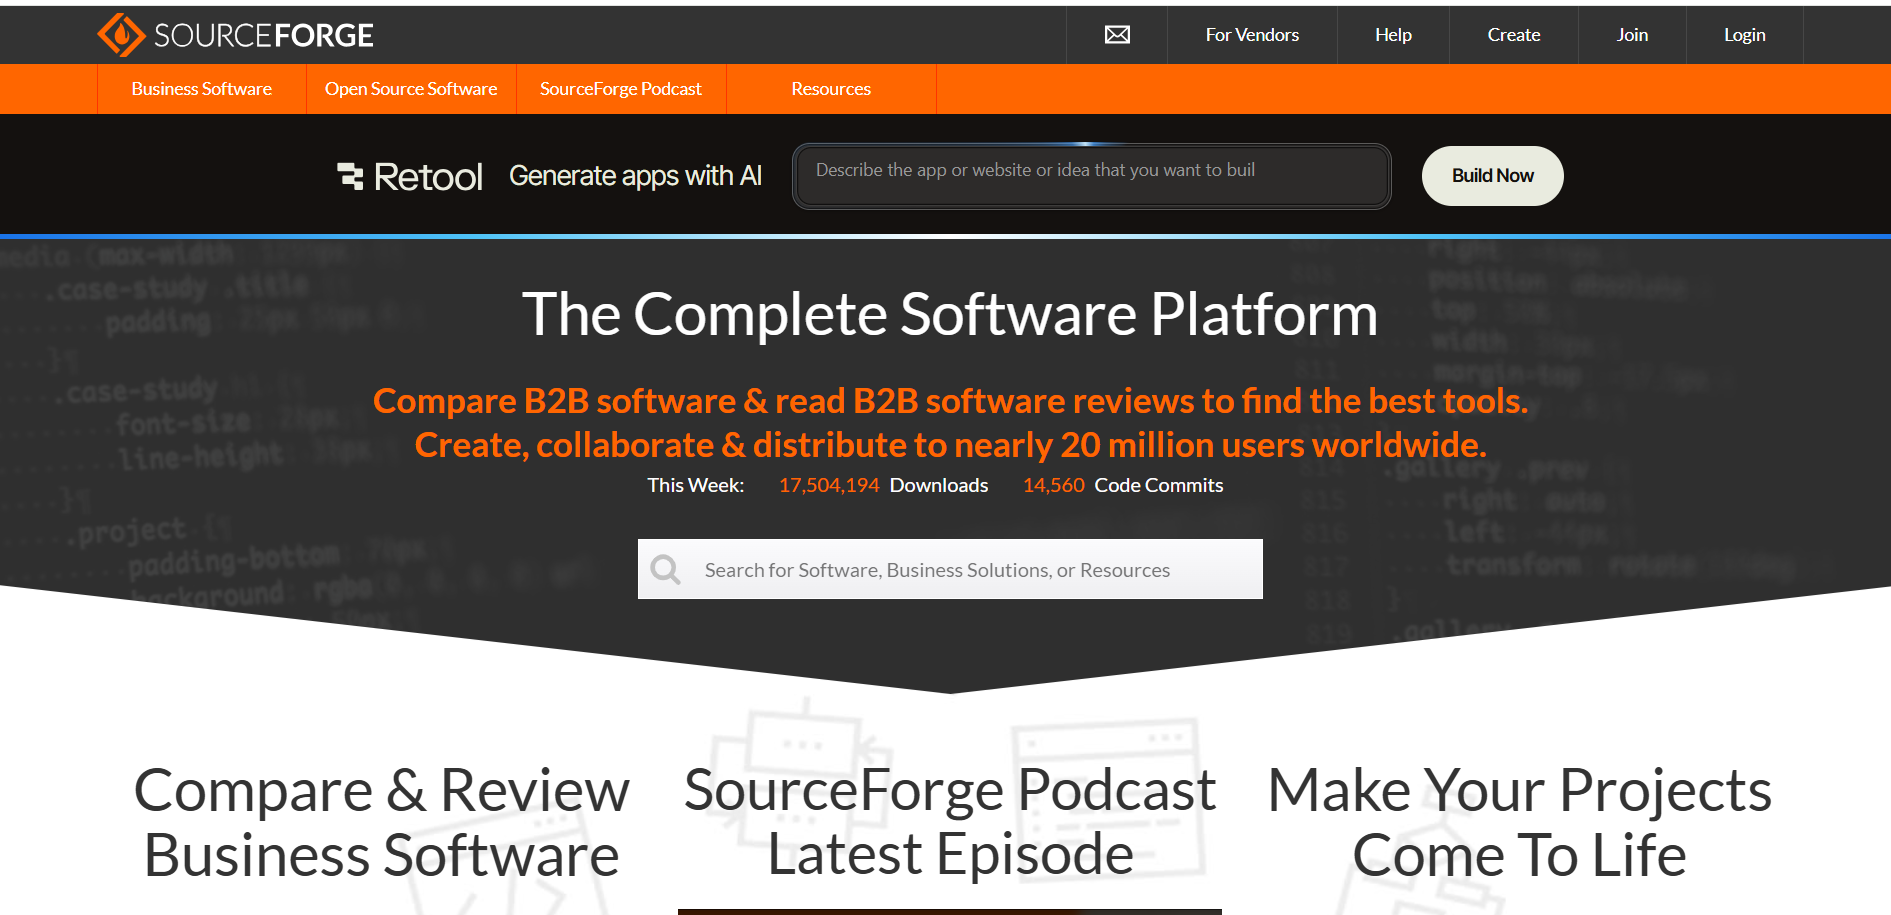
Task: Click the SOURCEFORGE wordmark text
Action: pos(263,36)
